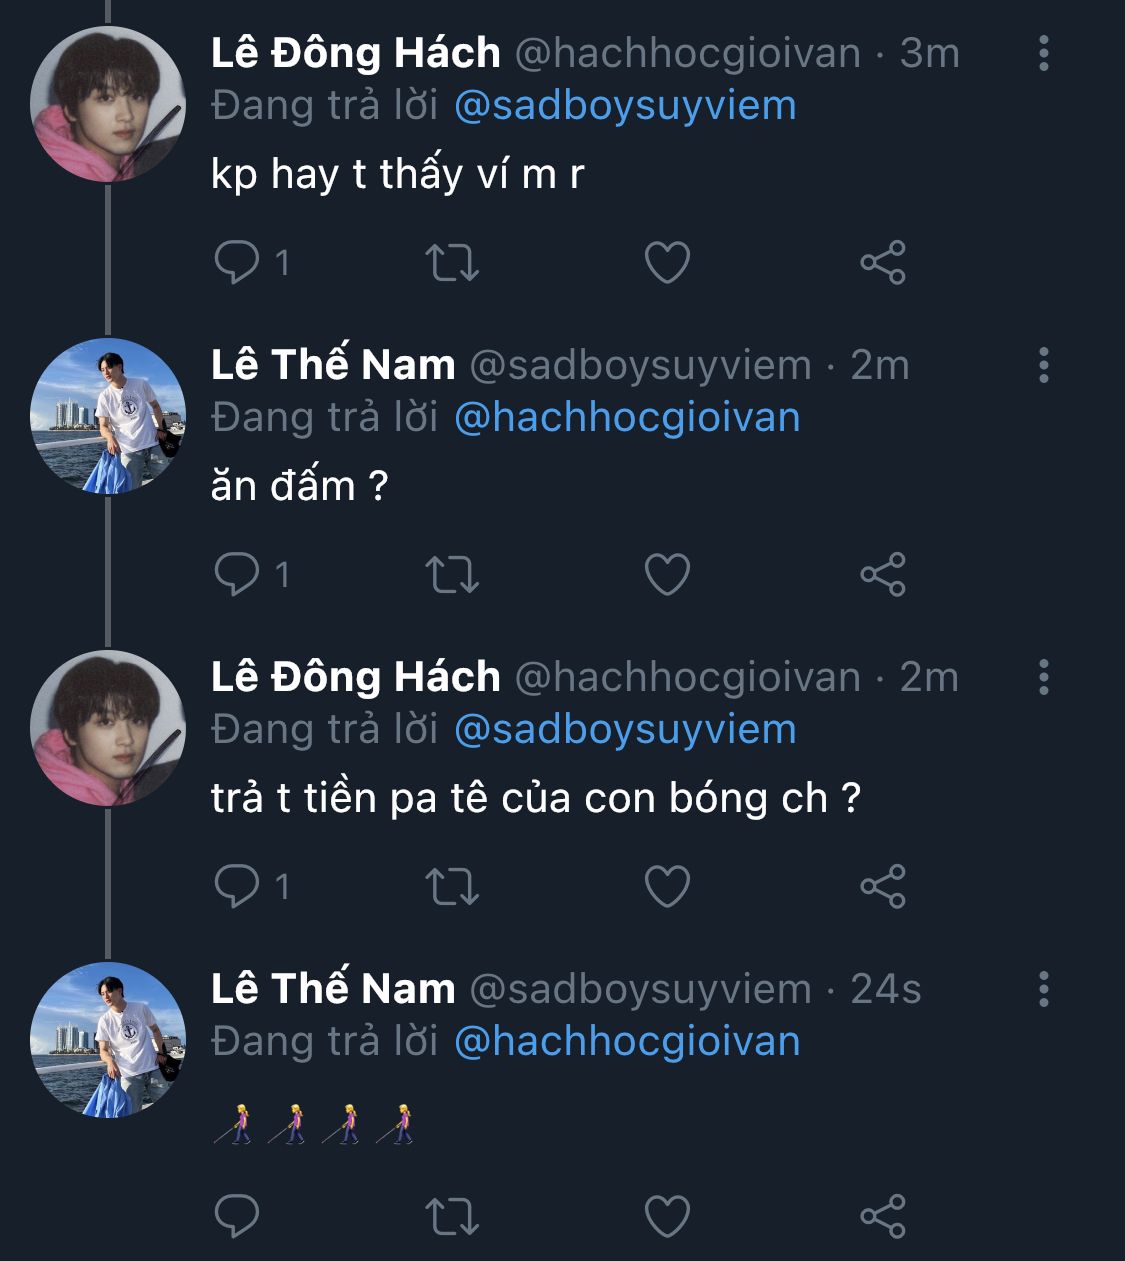Open @sadboysuyviem mention in first tweet

pyautogui.click(x=625, y=105)
